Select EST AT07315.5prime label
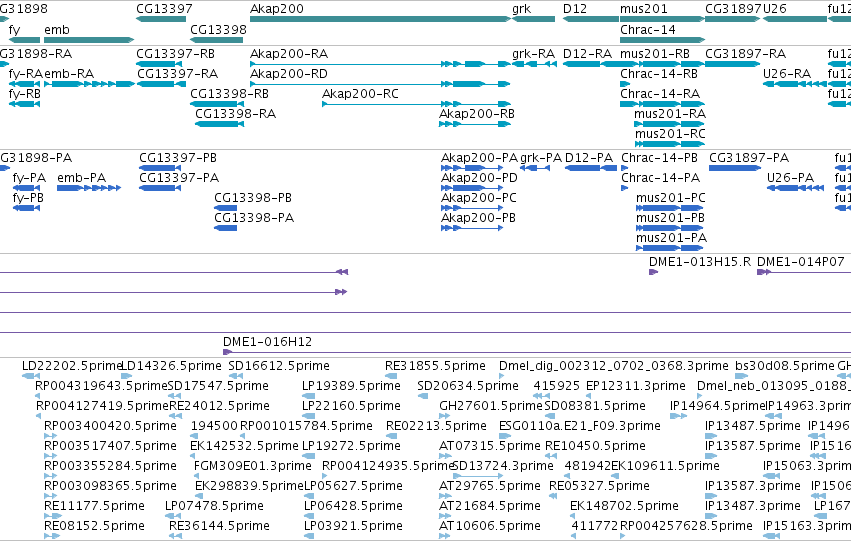 (490, 446)
